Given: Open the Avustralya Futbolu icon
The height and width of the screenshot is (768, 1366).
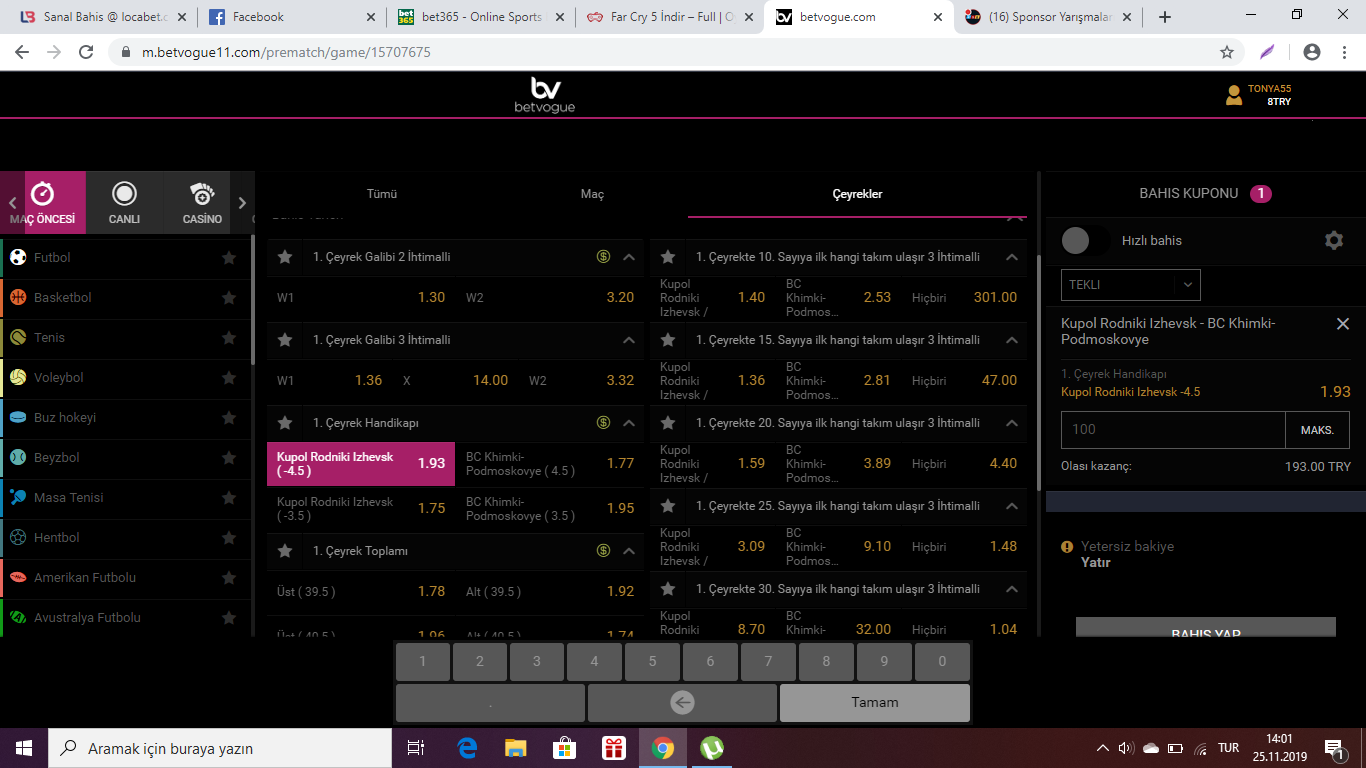Looking at the screenshot, I should [x=18, y=618].
